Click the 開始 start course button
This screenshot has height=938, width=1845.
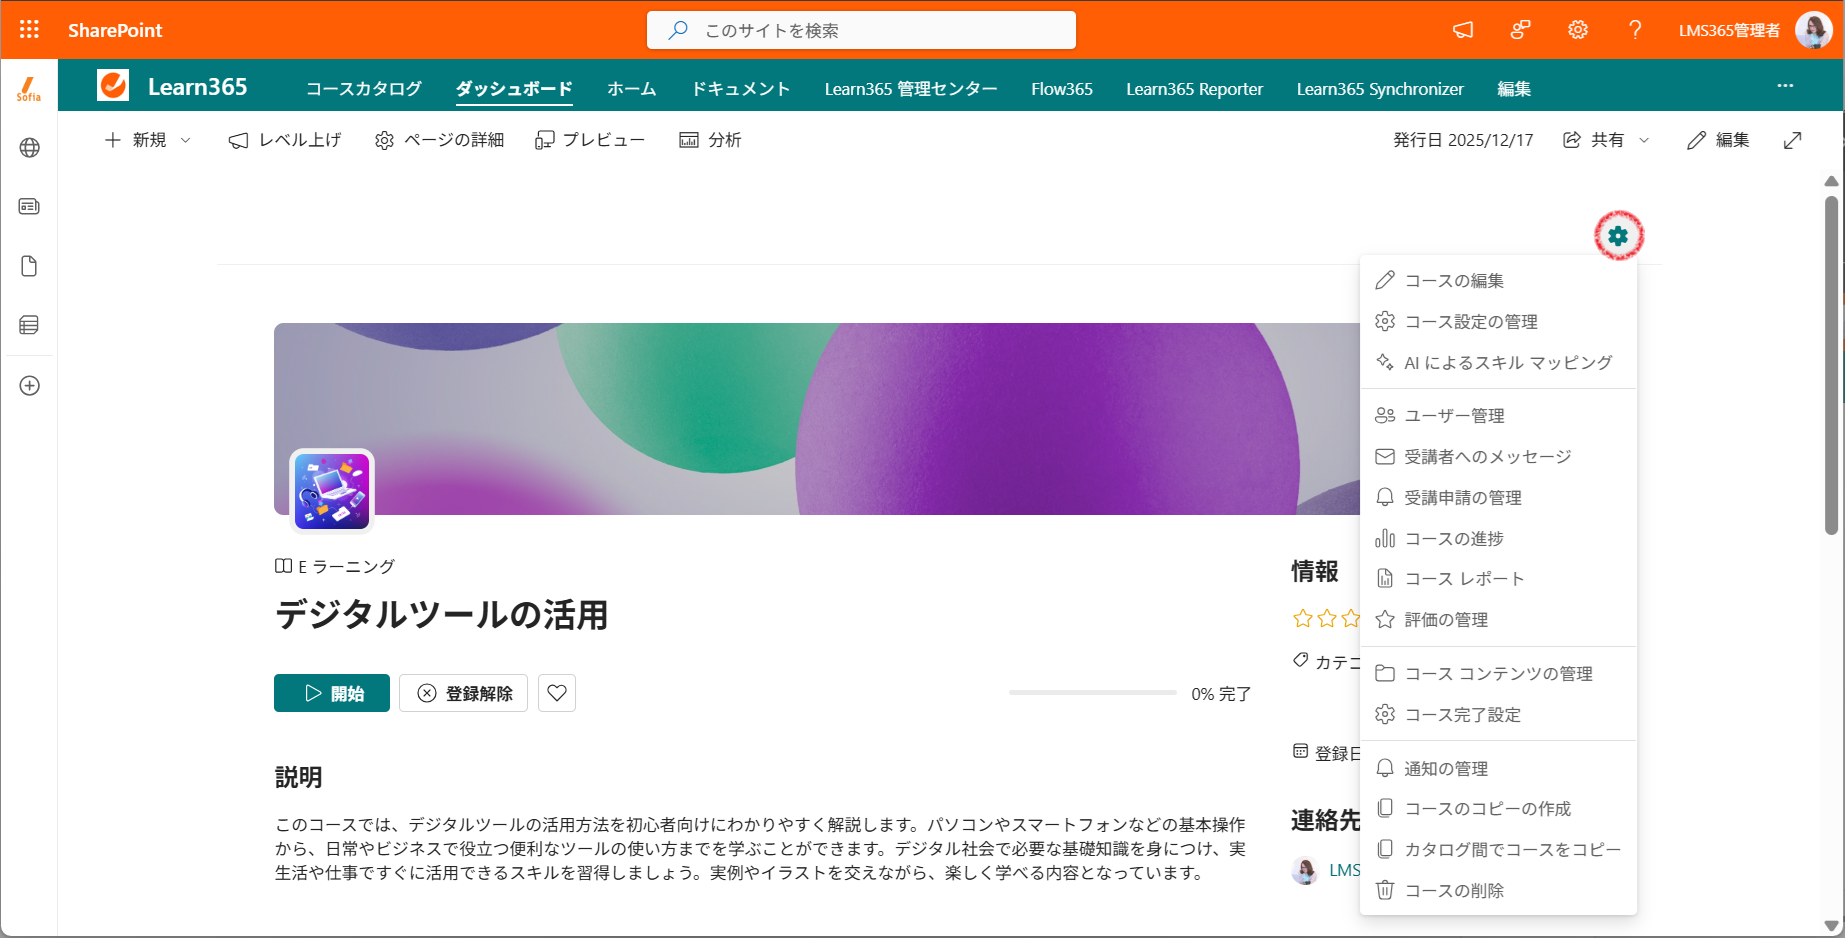pos(332,693)
